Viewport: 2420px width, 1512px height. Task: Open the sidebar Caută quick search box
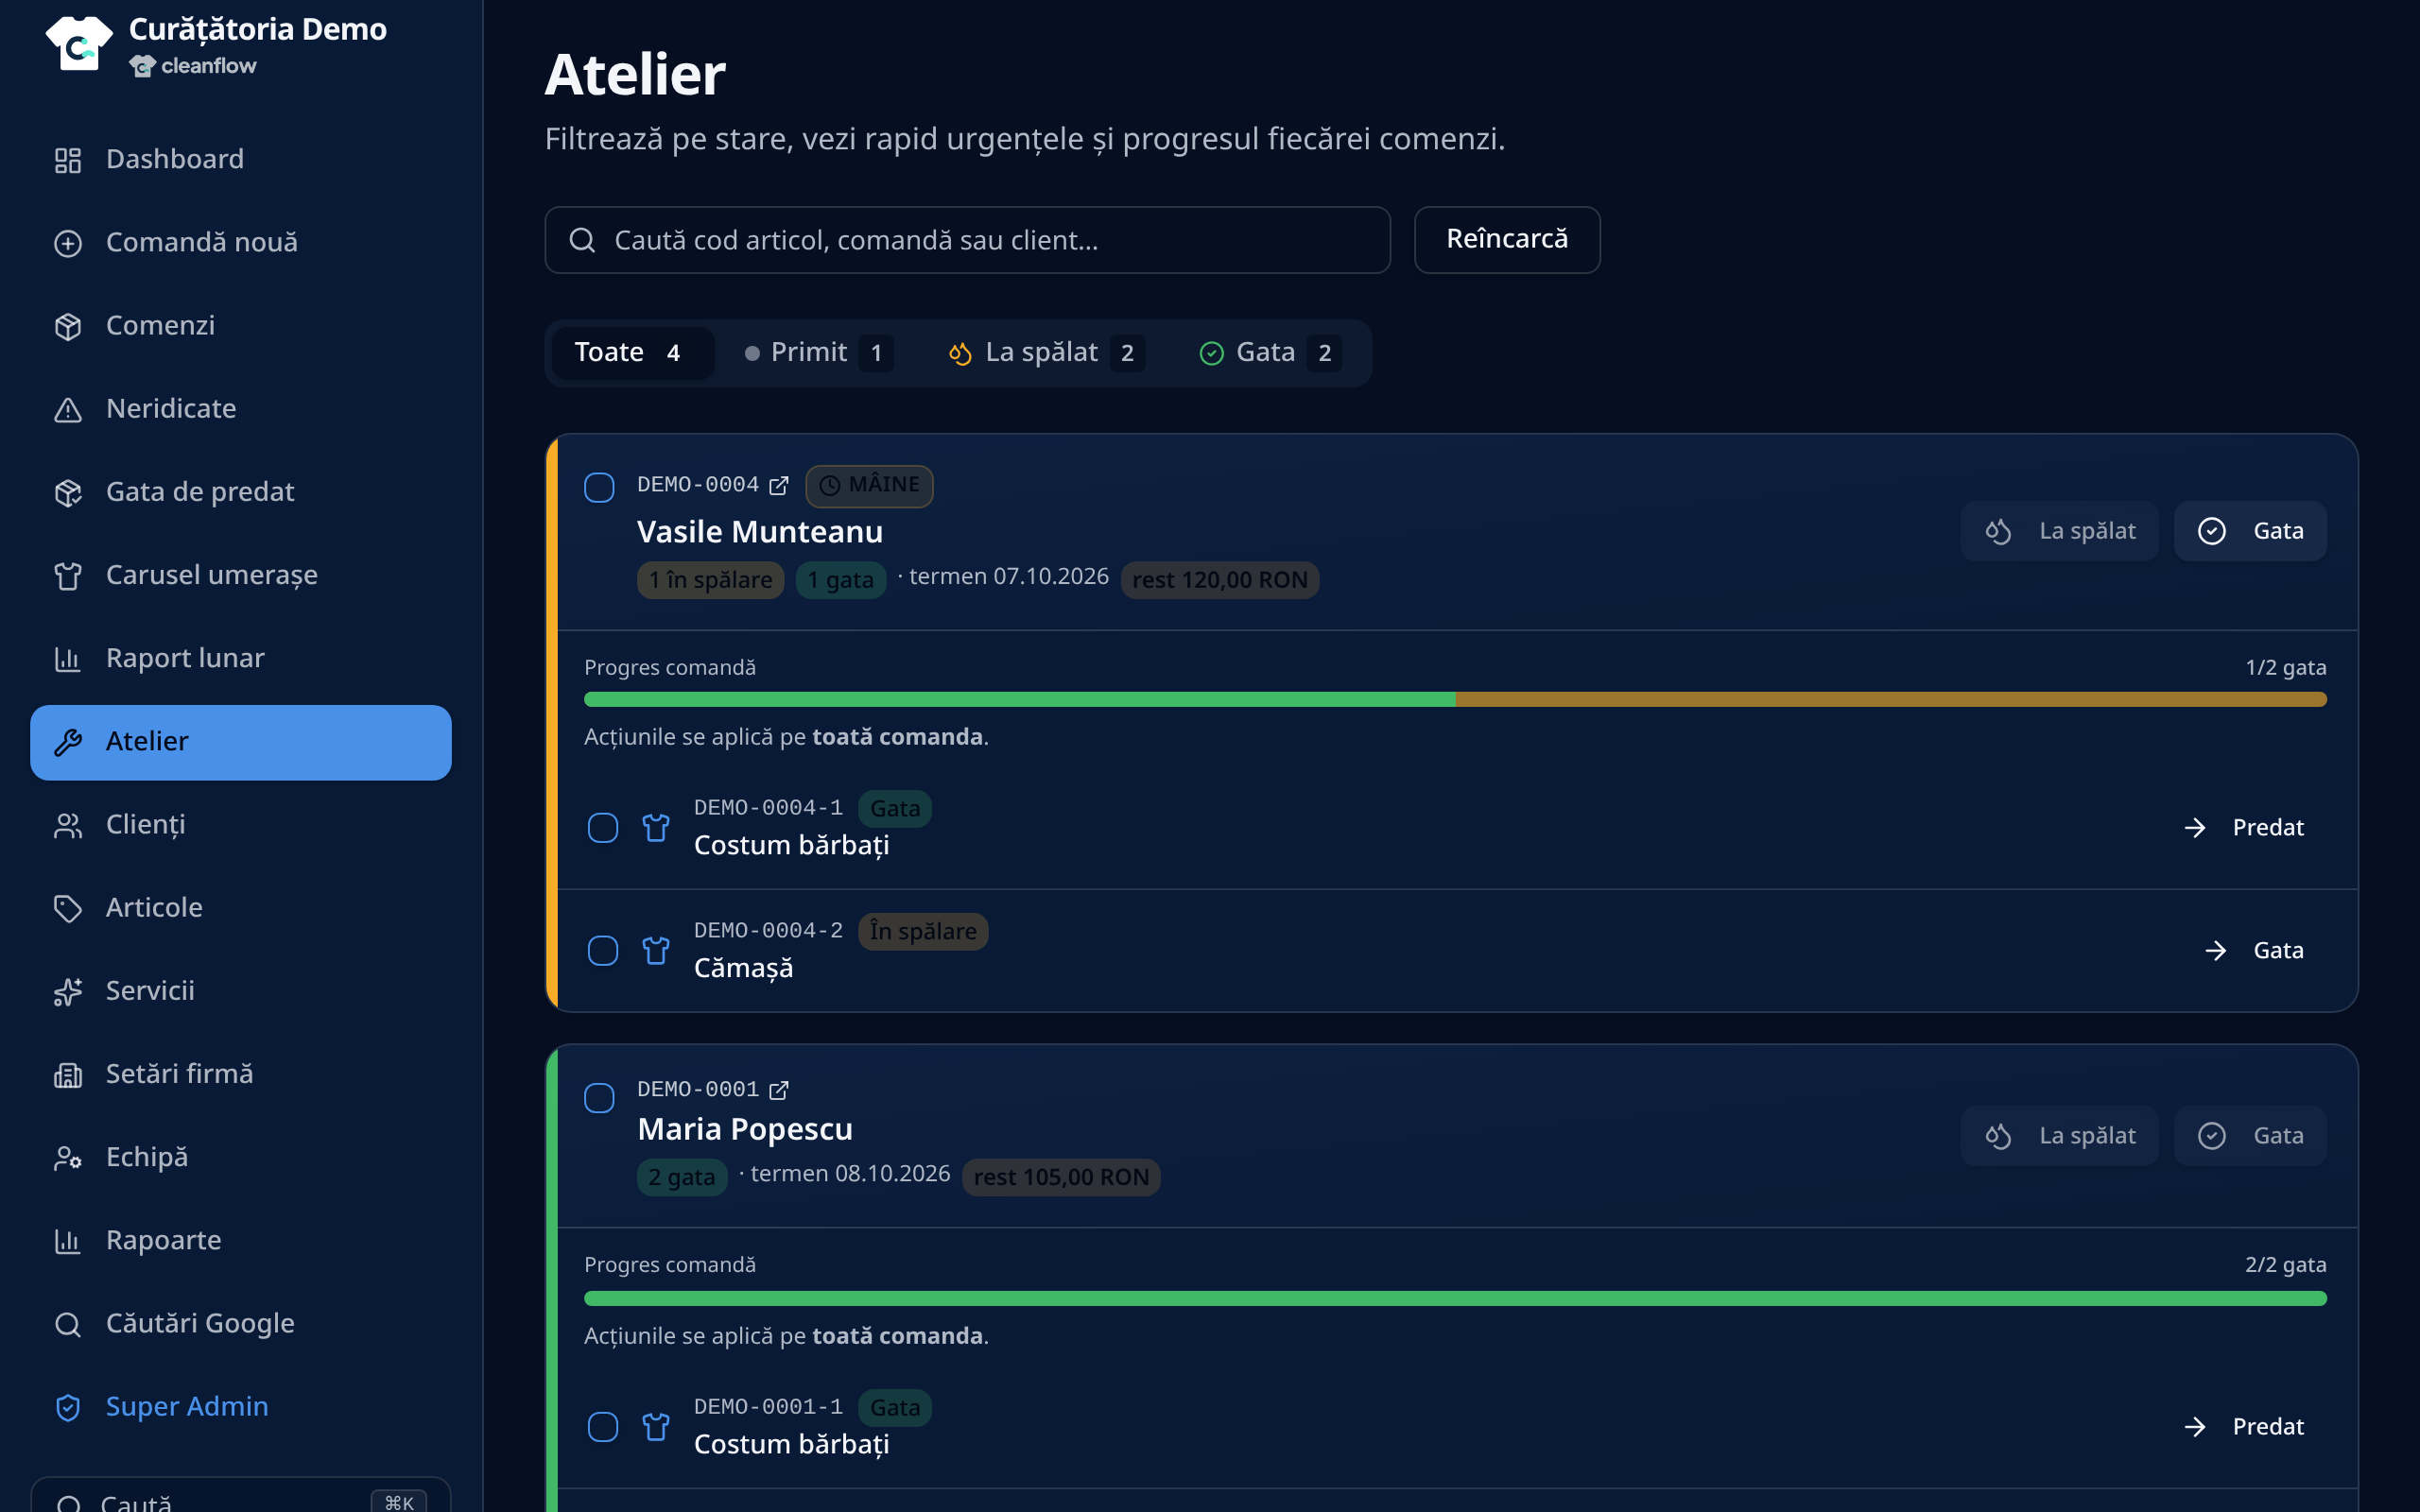click(241, 1496)
